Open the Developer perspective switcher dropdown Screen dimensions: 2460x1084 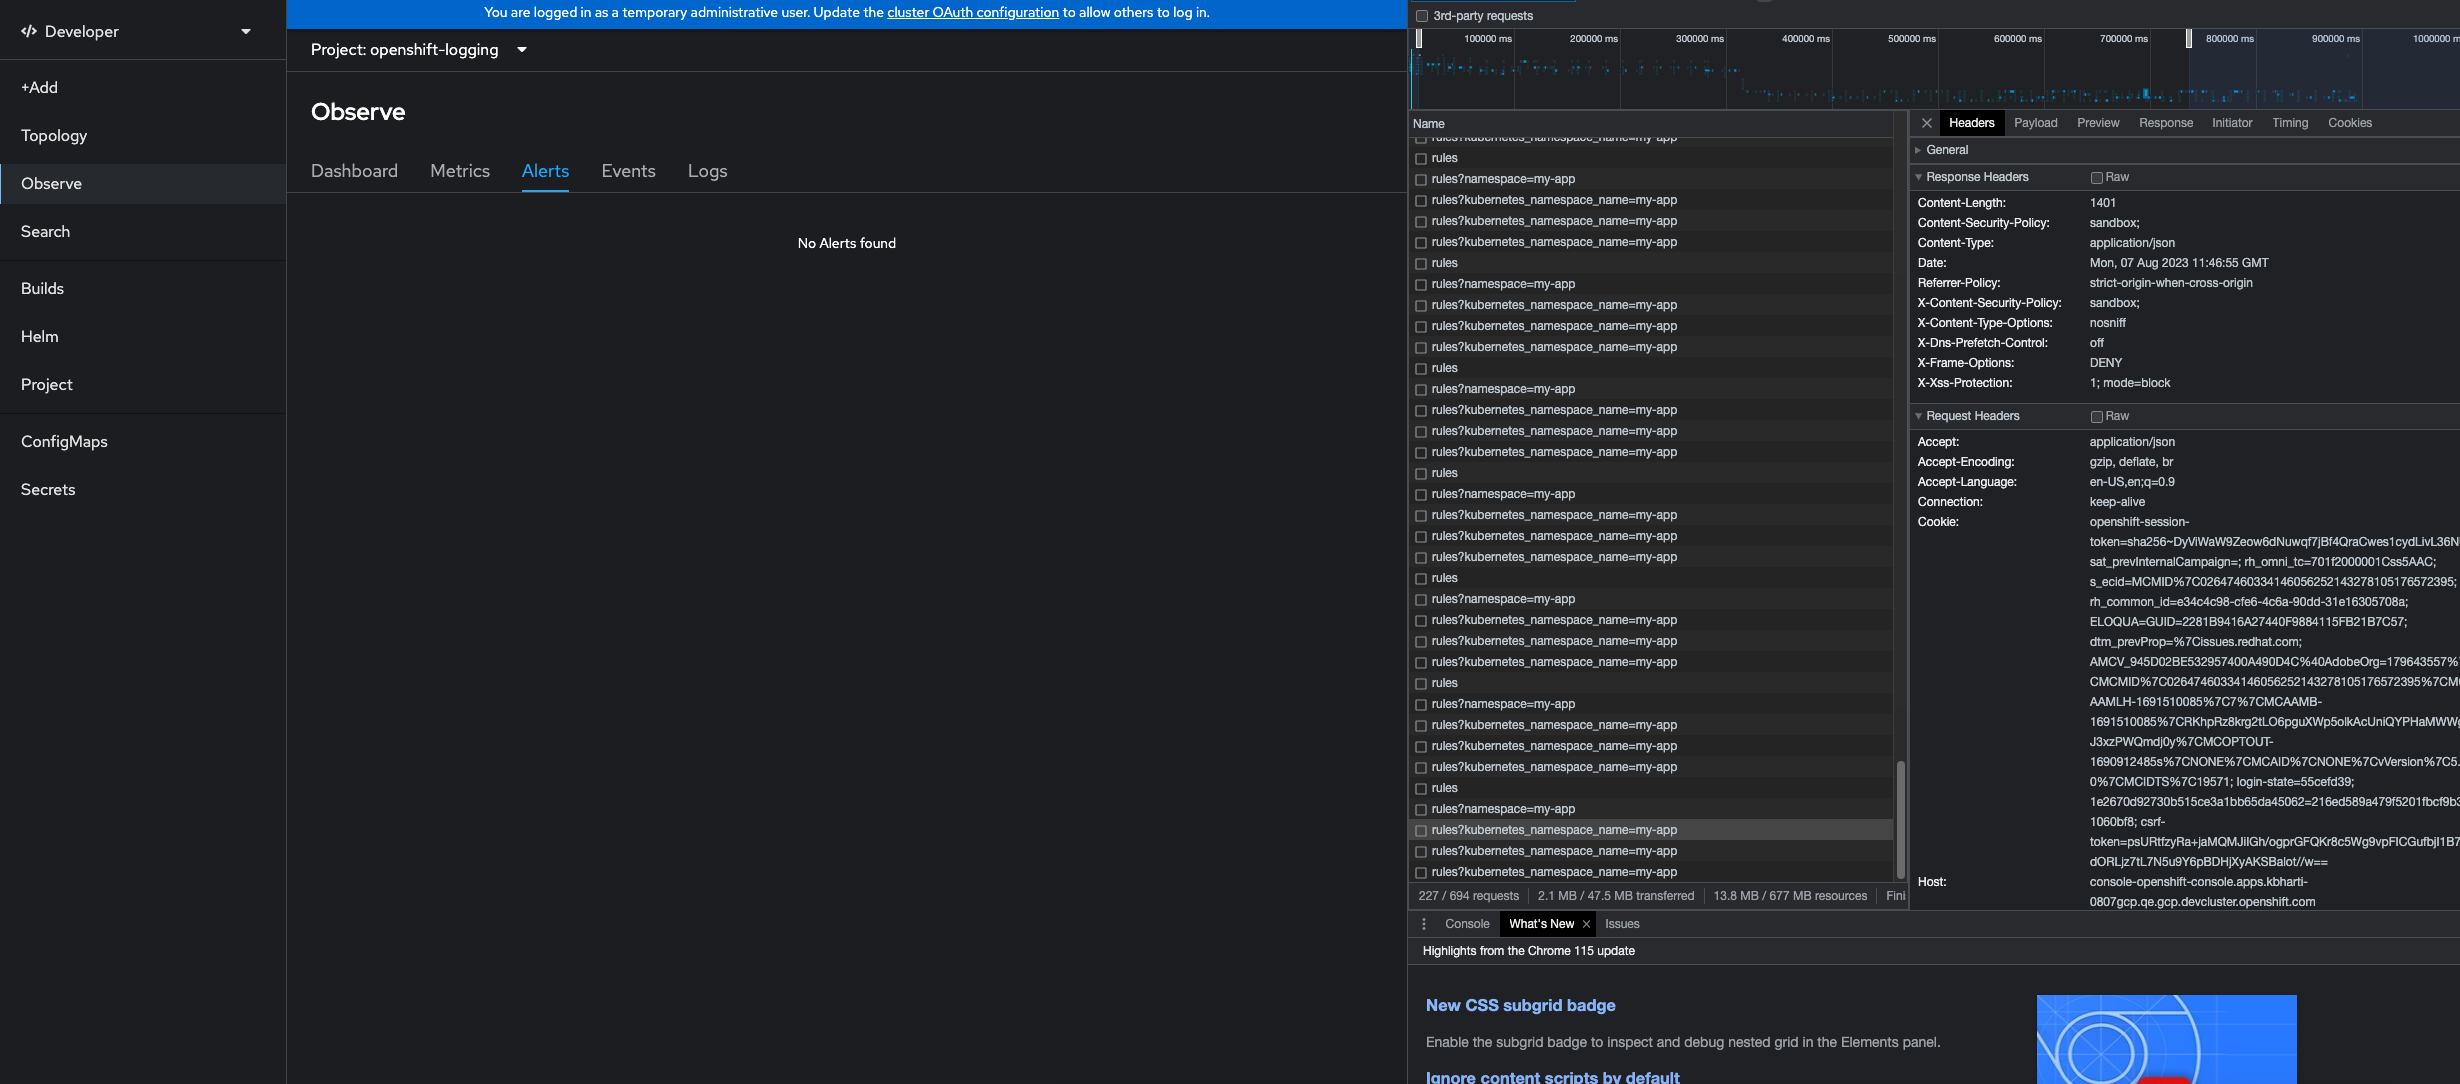(245, 31)
